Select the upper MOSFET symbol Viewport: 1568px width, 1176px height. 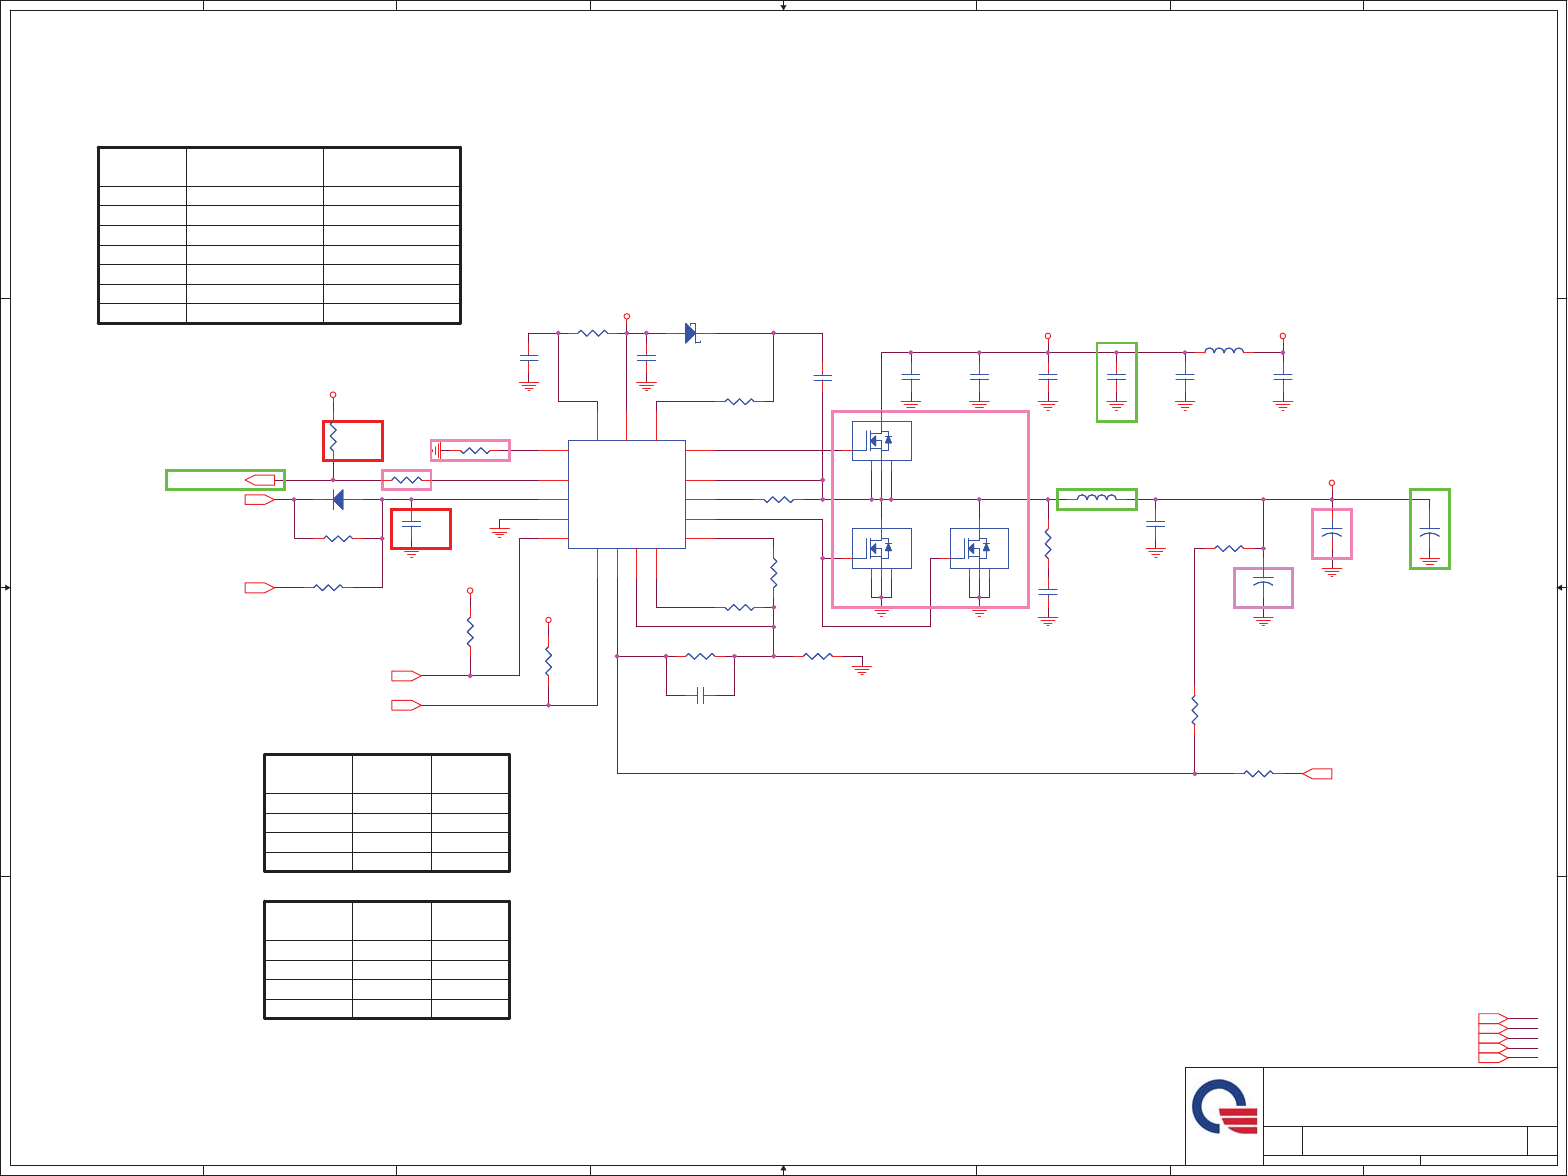pos(881,441)
